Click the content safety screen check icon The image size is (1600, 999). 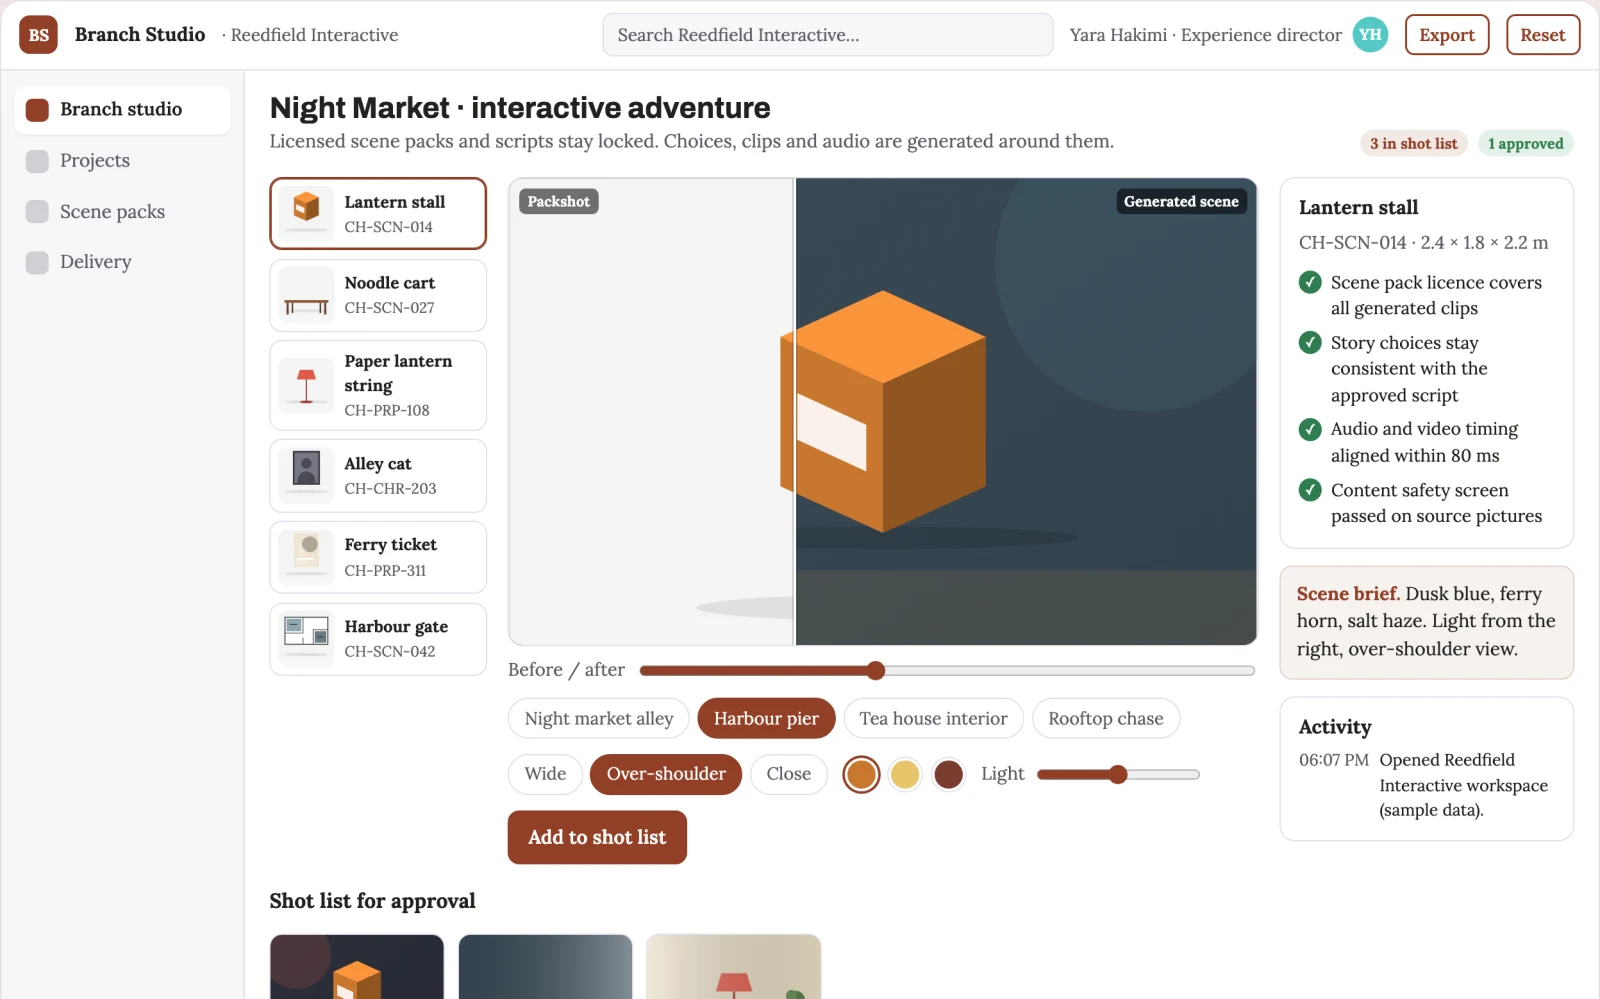[x=1310, y=490]
